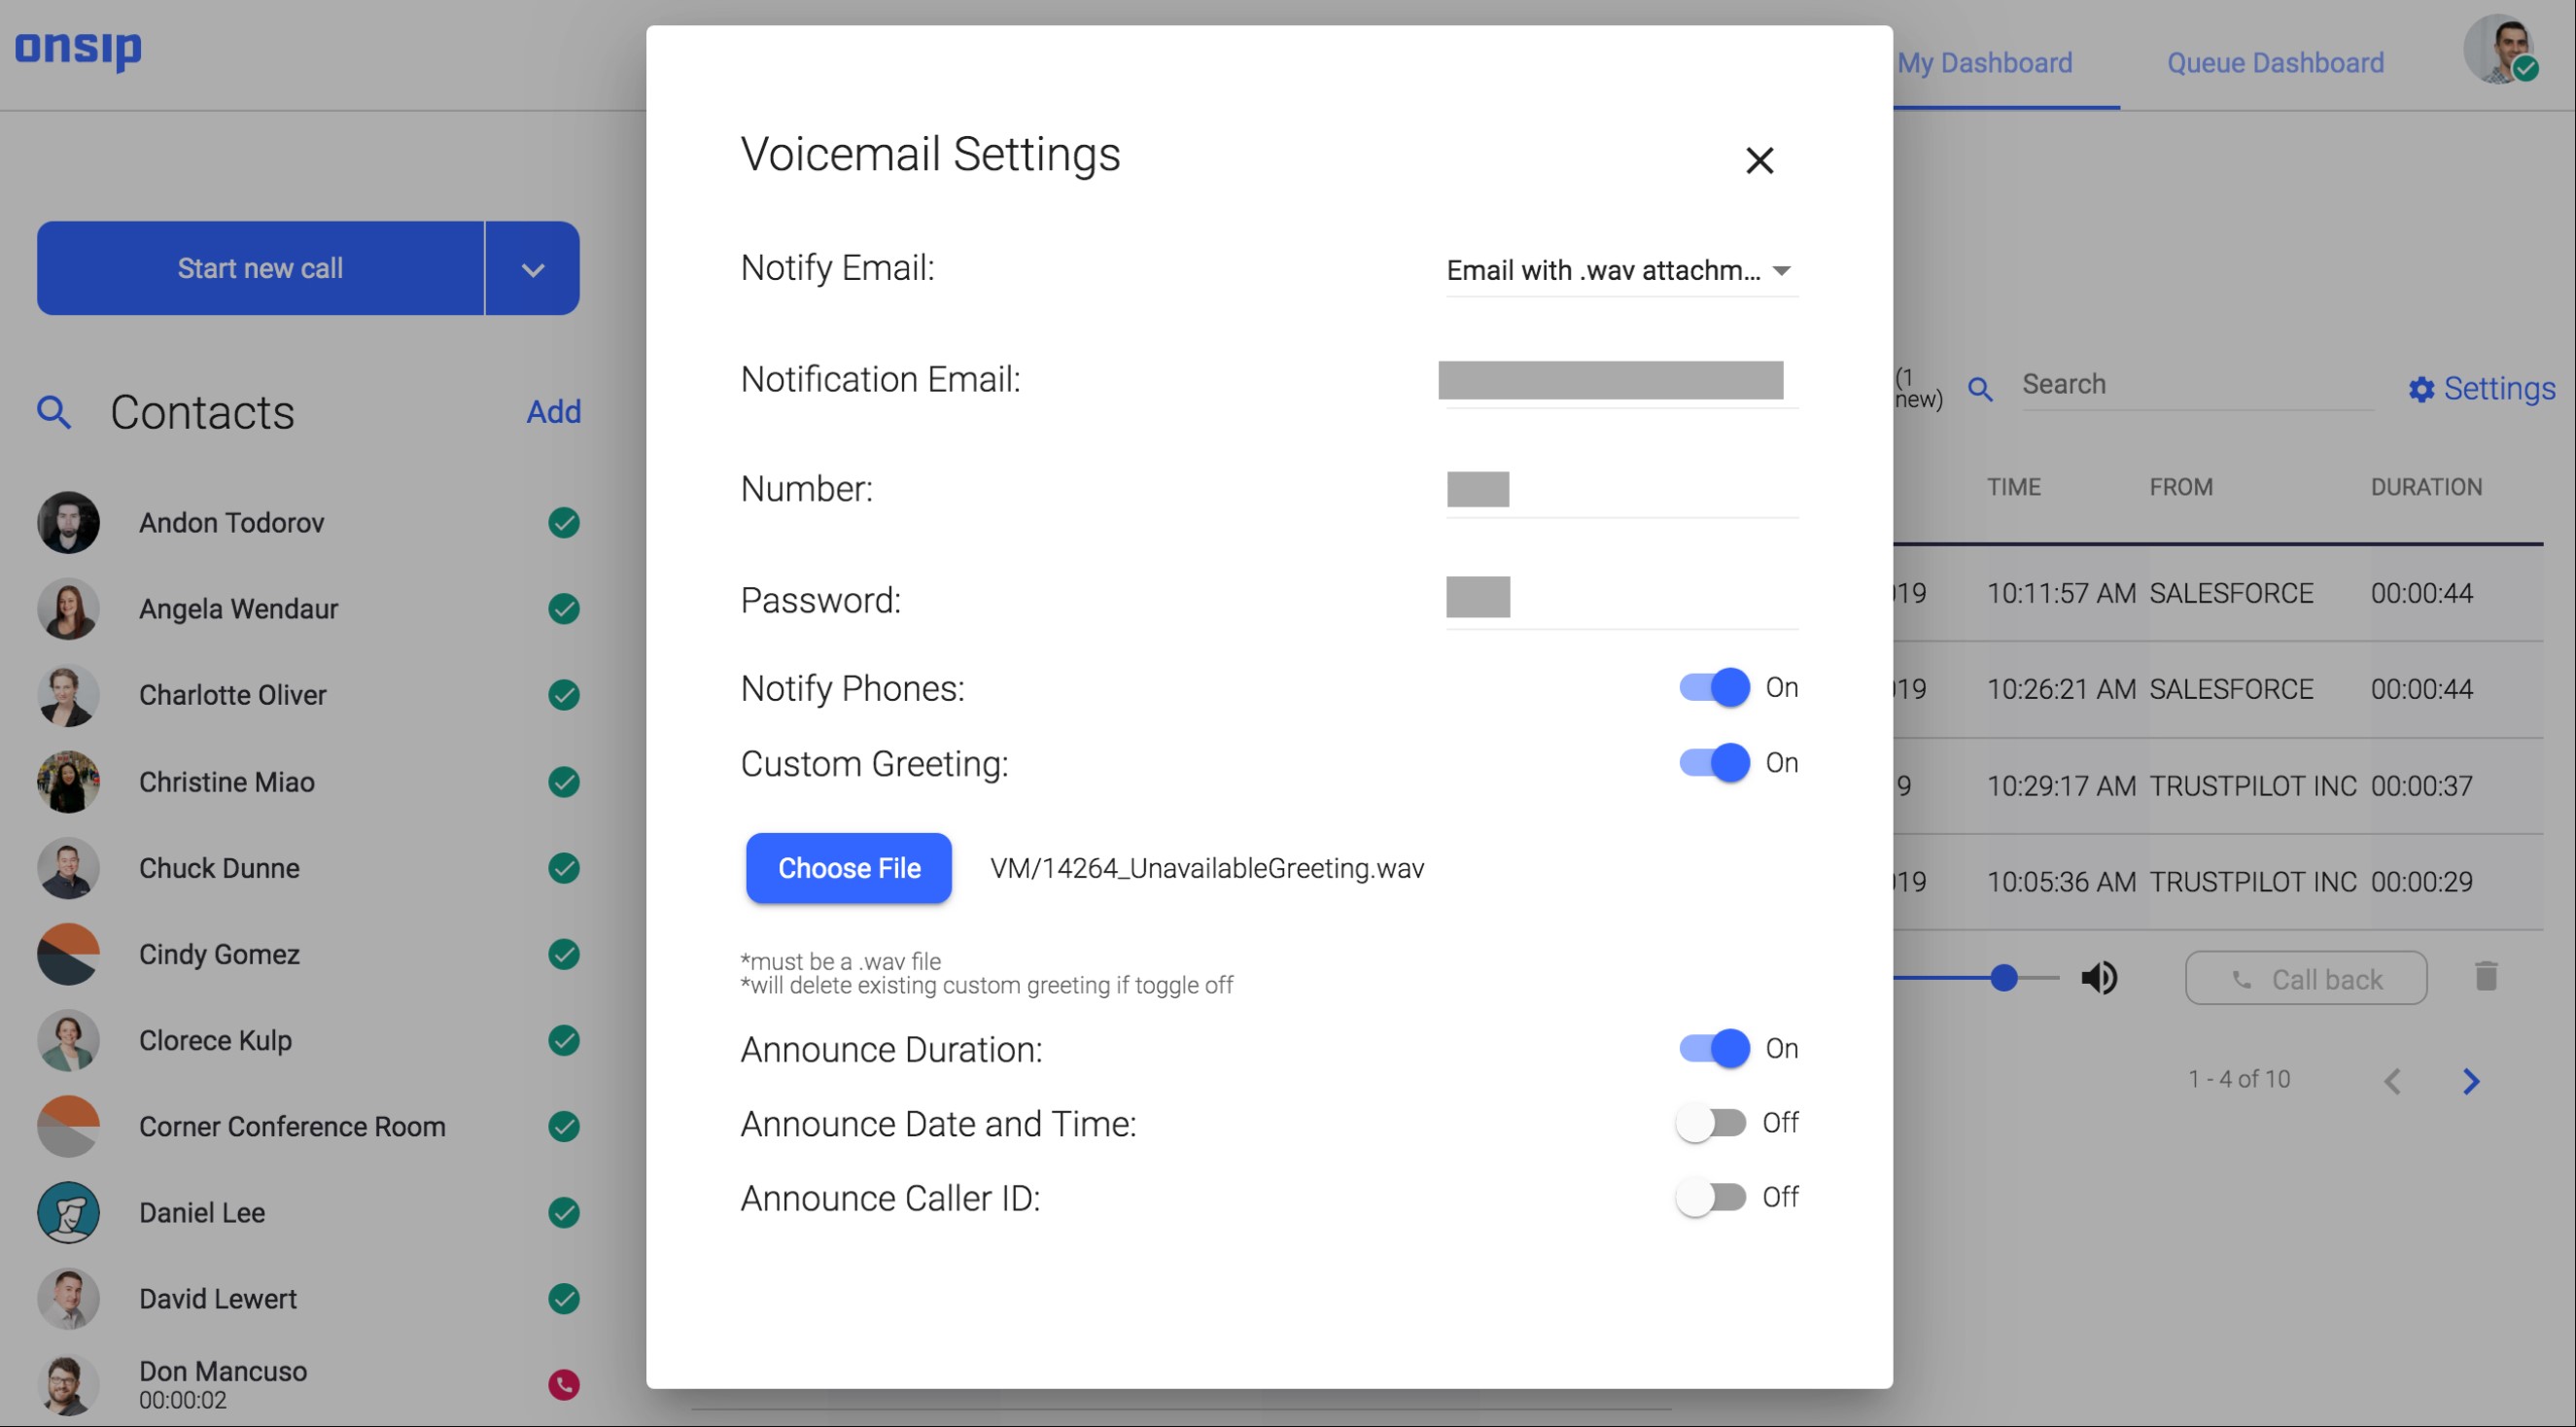The width and height of the screenshot is (2576, 1427).
Task: Click the voicemail playback slider handle
Action: [2003, 978]
